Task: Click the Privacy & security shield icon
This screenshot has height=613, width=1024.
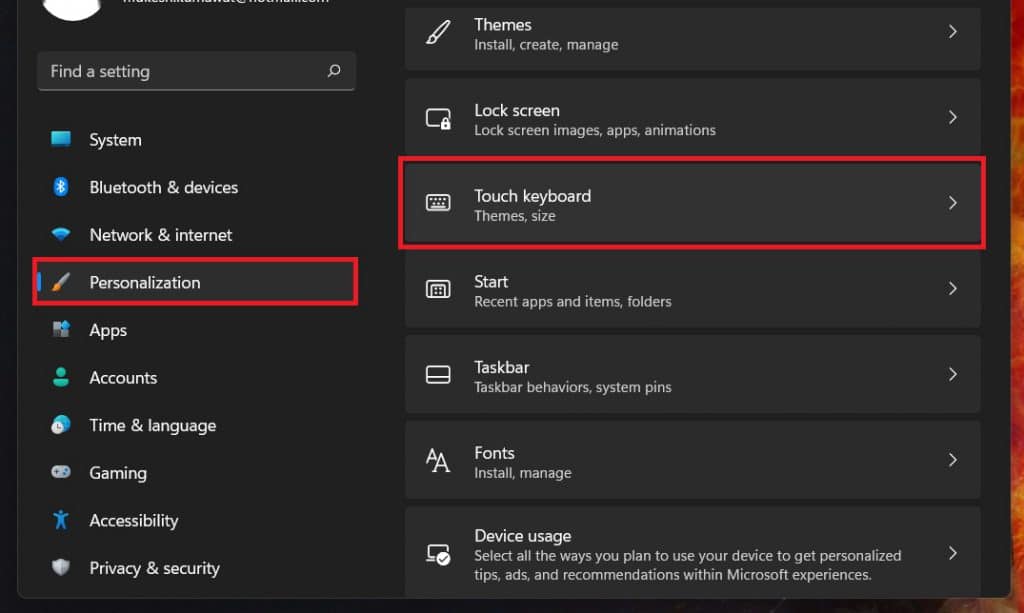Action: (61, 567)
